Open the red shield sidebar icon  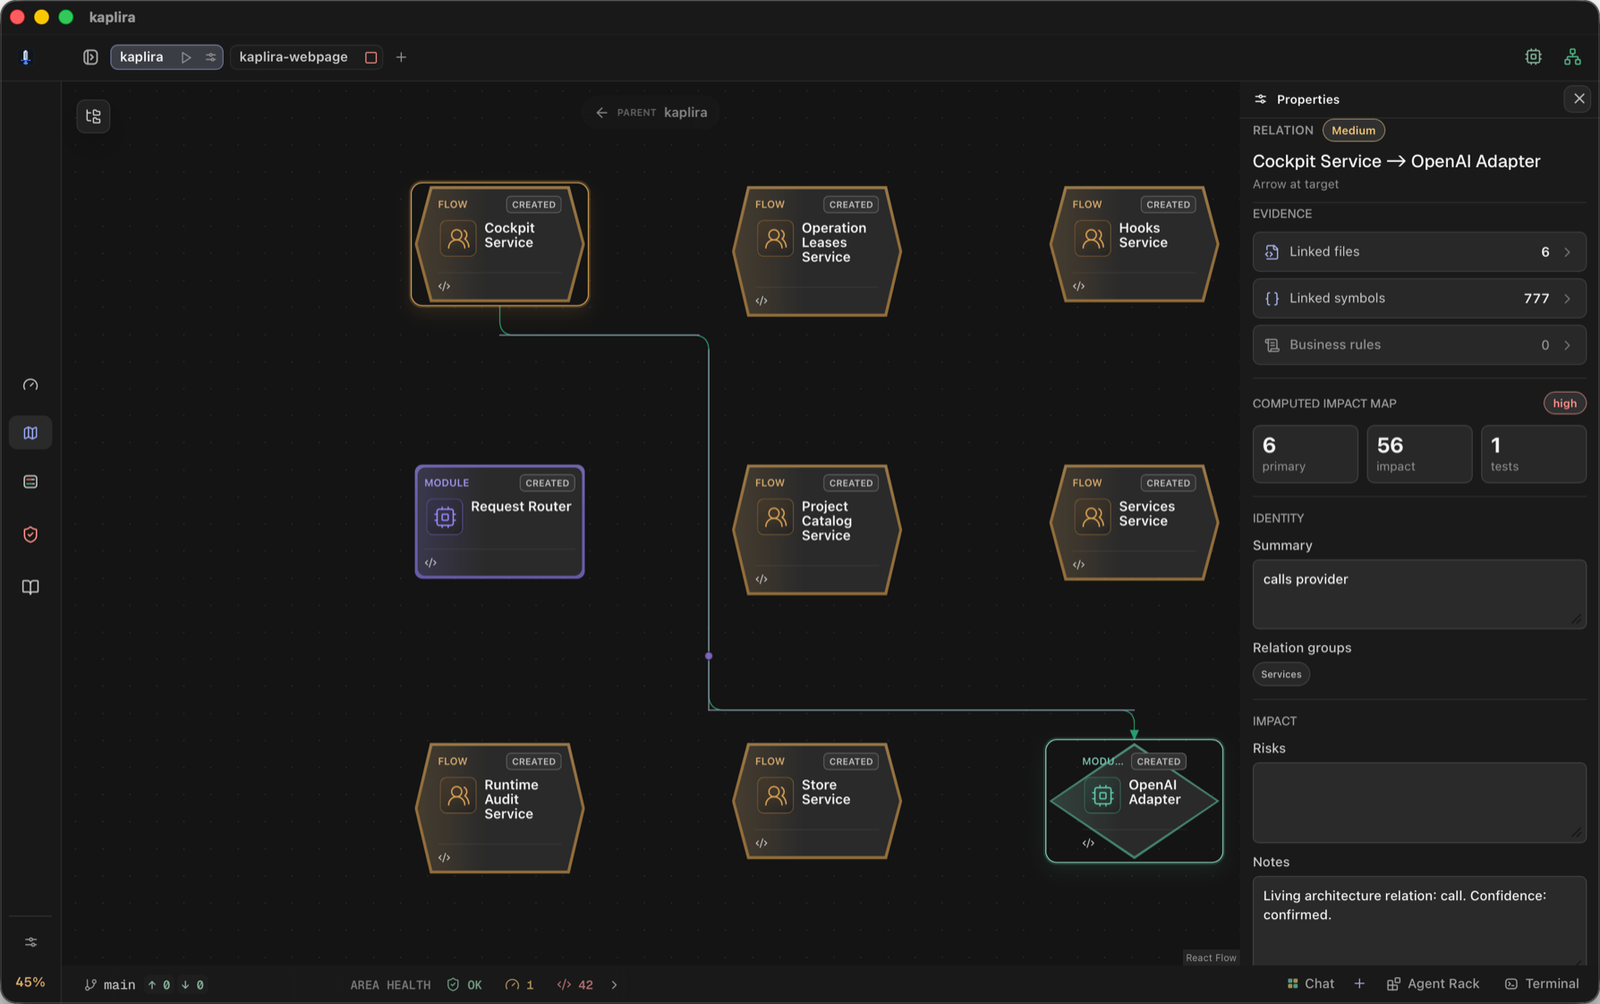(x=31, y=534)
